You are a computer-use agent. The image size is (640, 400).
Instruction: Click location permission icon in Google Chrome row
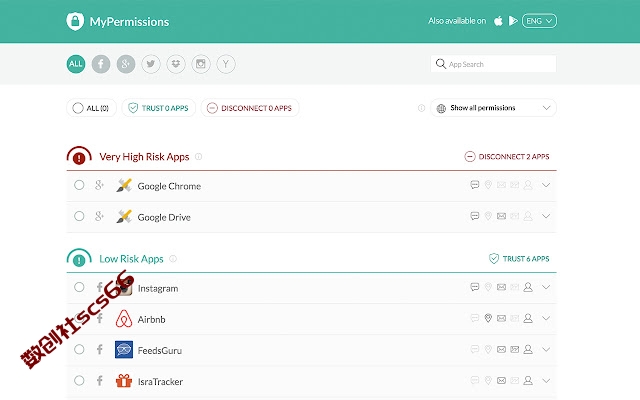(x=488, y=185)
